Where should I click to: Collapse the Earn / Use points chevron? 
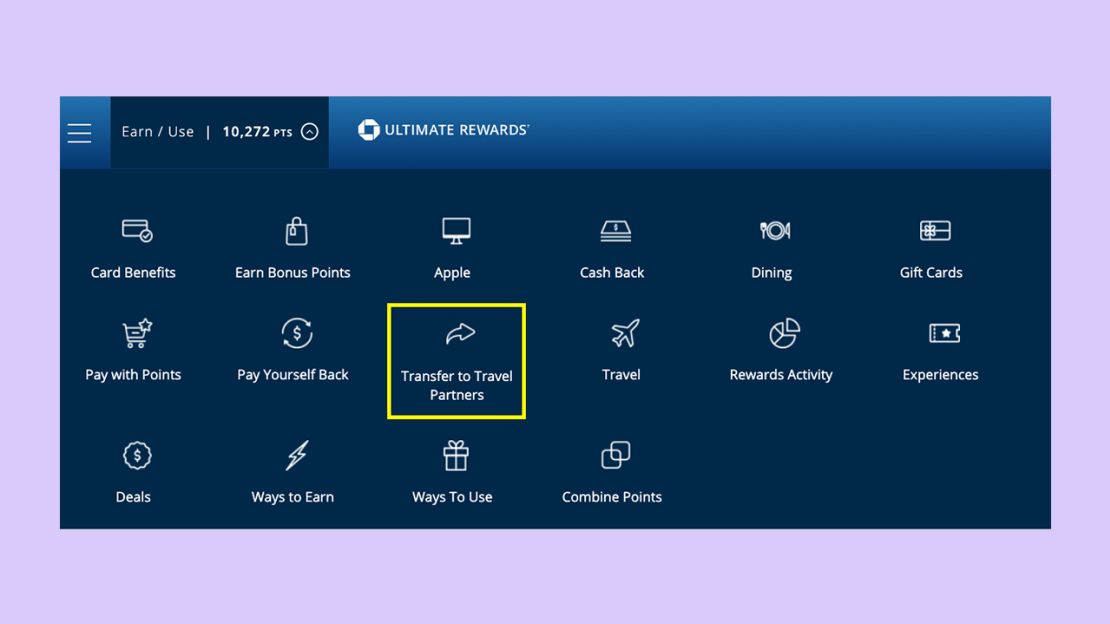(x=309, y=132)
